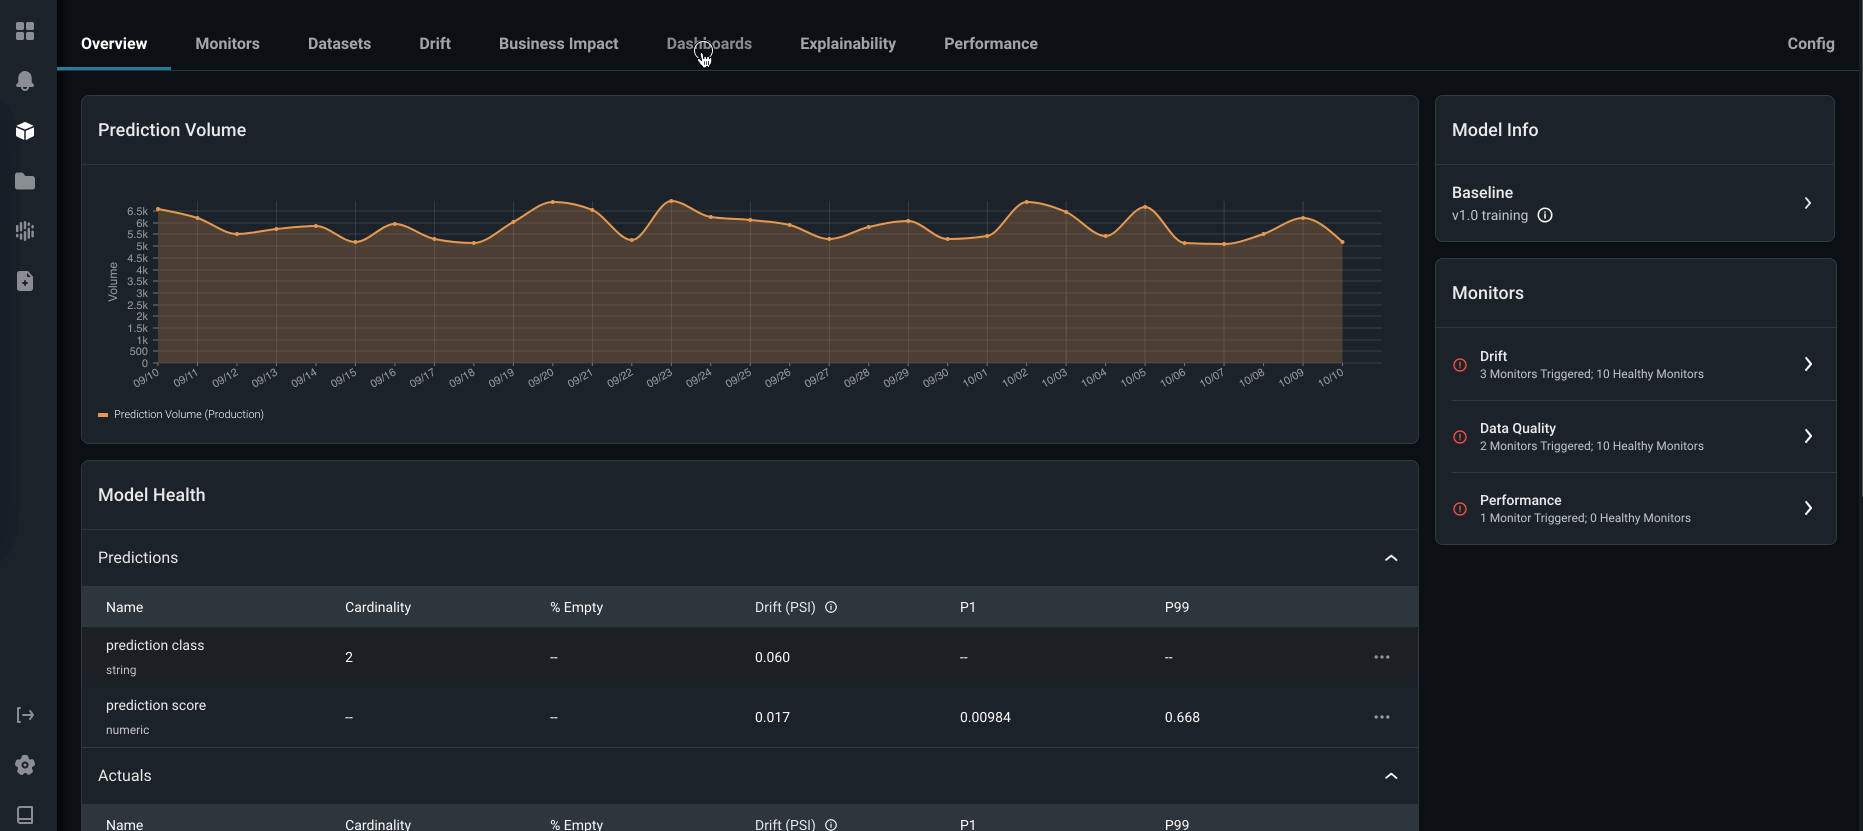Click the logout arrow icon in sidebar
This screenshot has height=831, width=1863.
point(25,715)
